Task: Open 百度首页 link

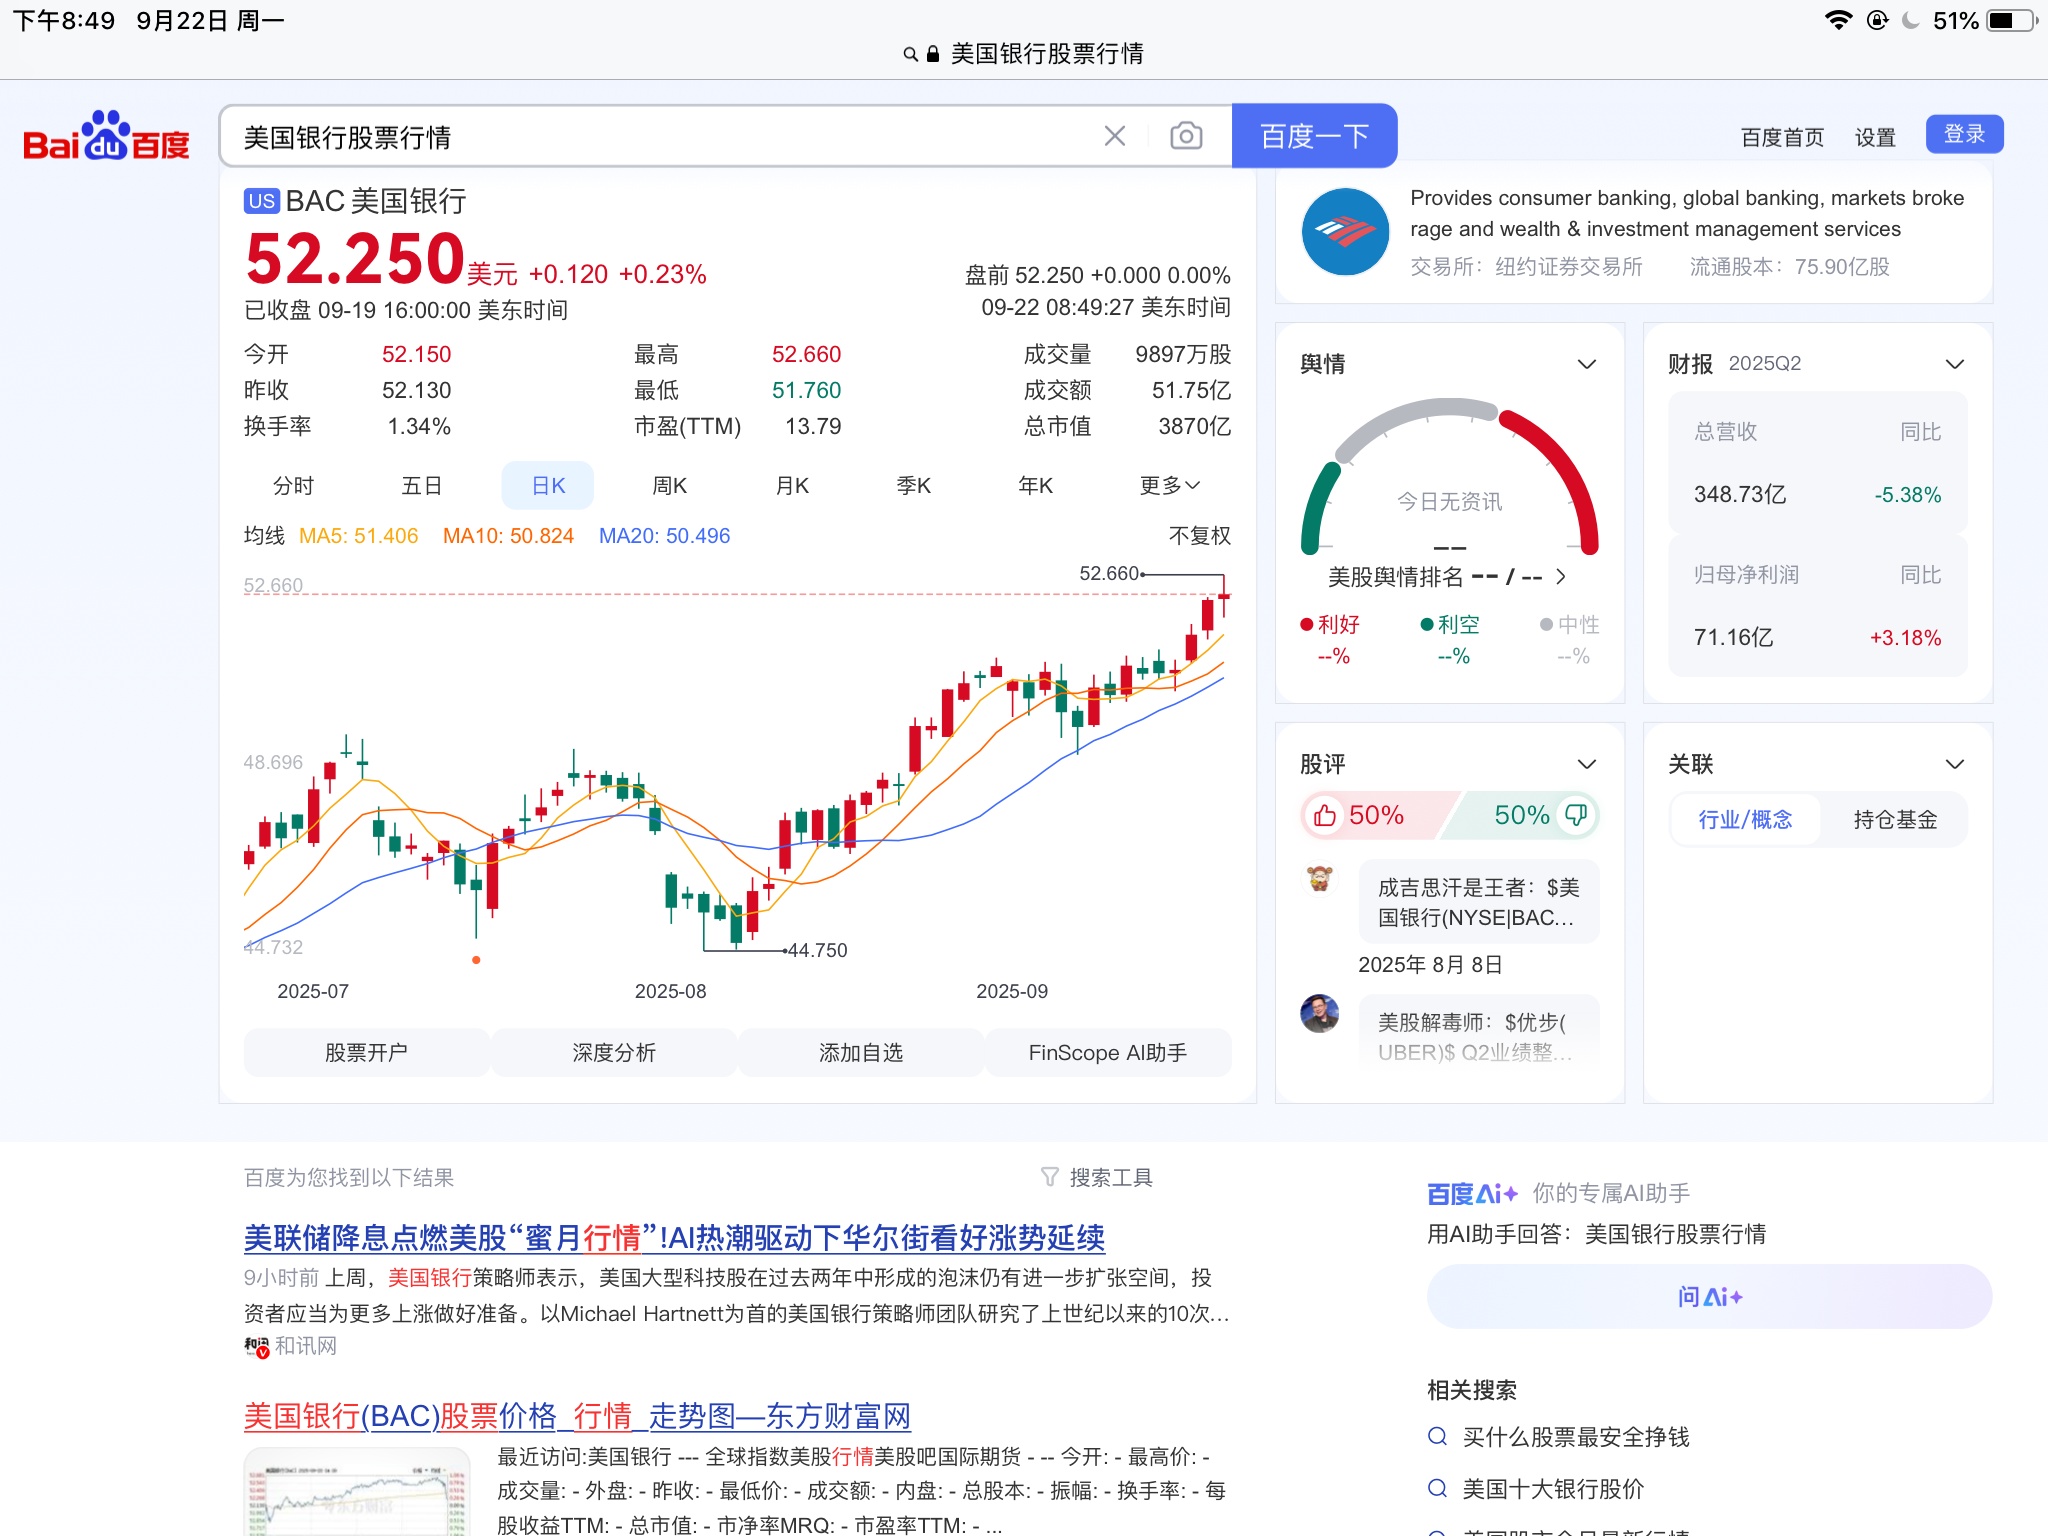Action: [1782, 137]
